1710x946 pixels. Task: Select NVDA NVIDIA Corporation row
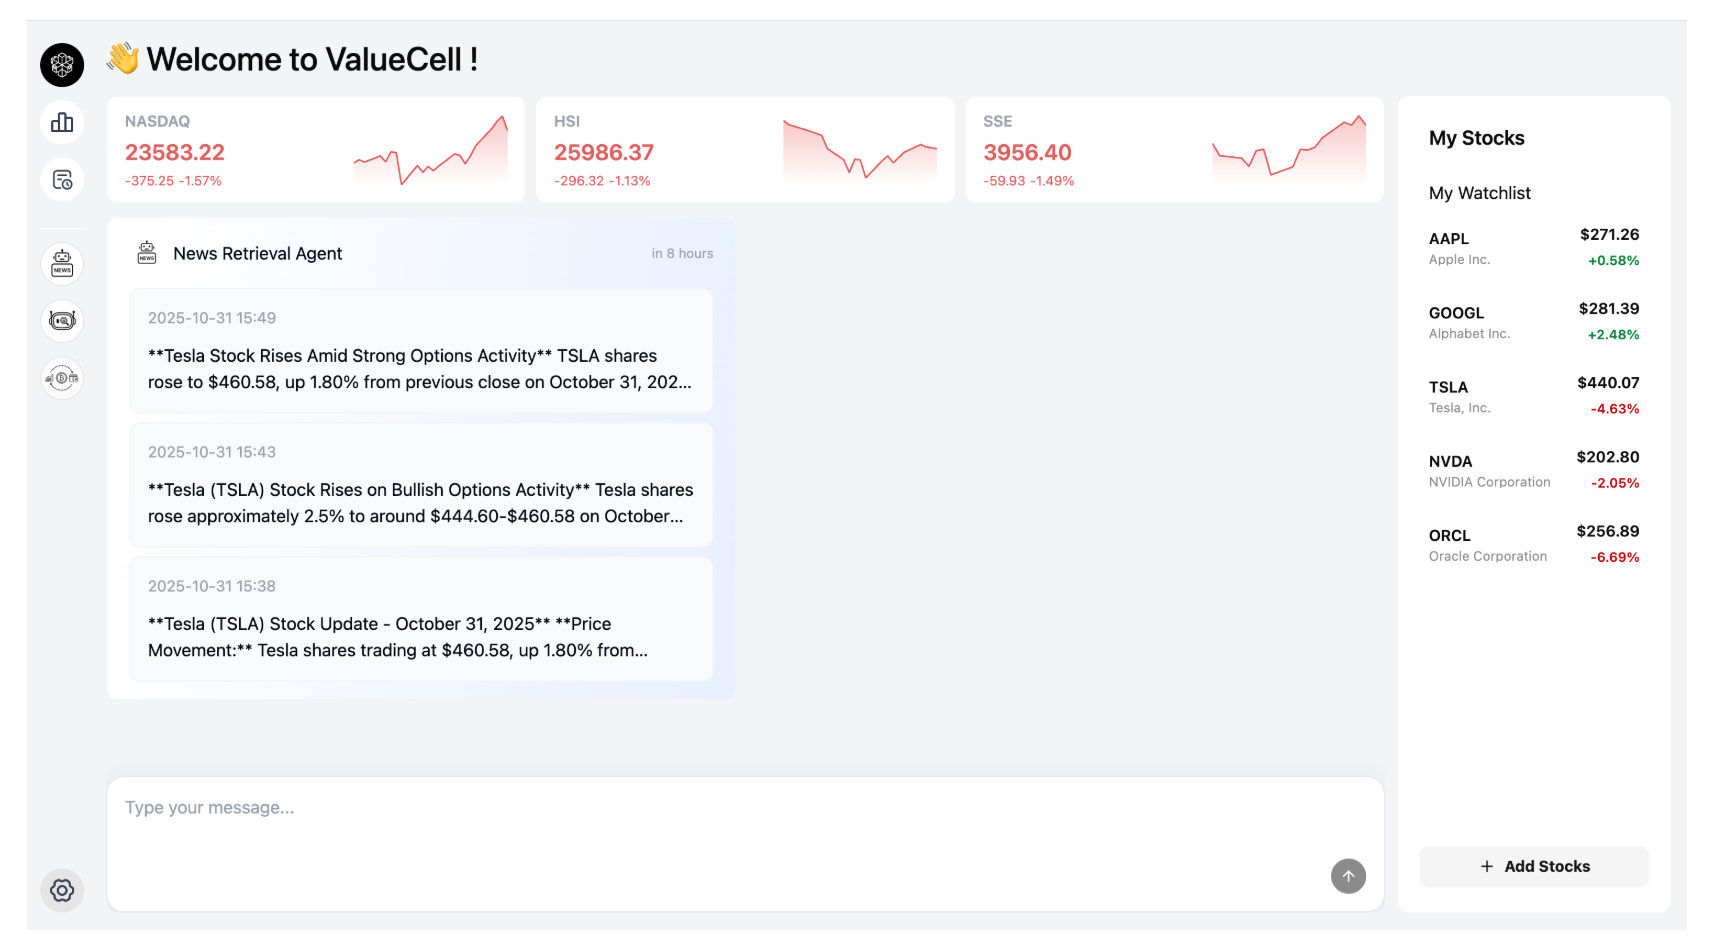(x=1533, y=470)
